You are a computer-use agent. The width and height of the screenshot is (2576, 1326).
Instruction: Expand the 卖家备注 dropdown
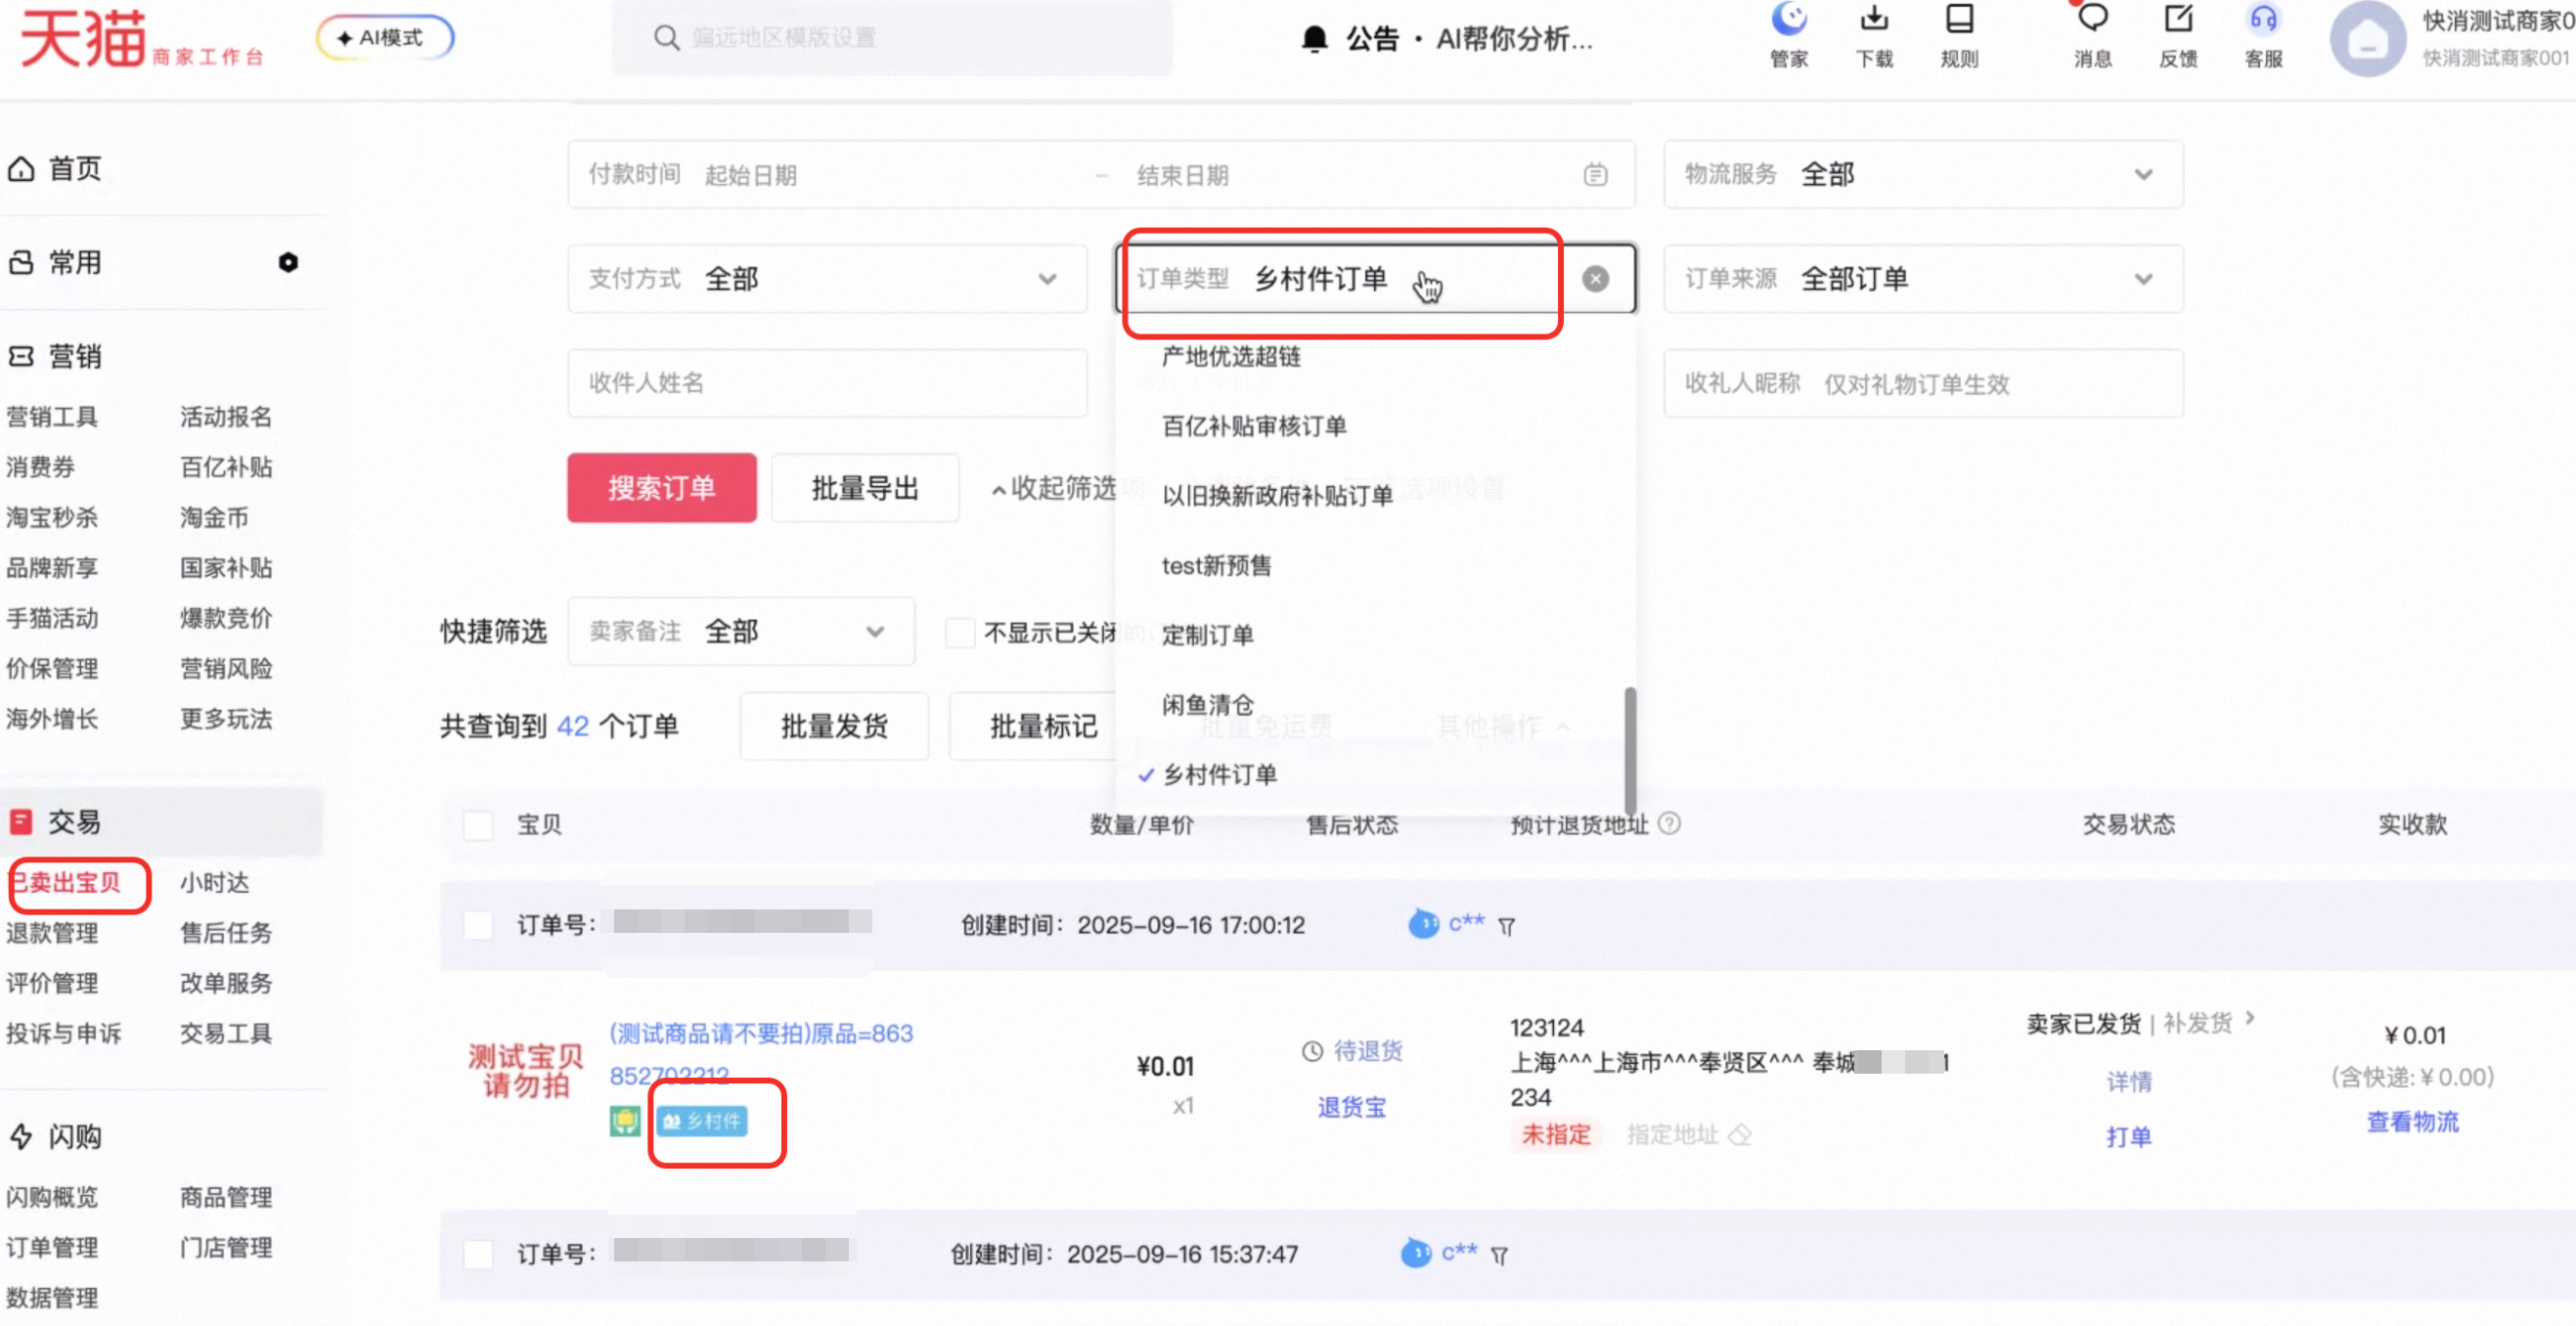tap(741, 632)
